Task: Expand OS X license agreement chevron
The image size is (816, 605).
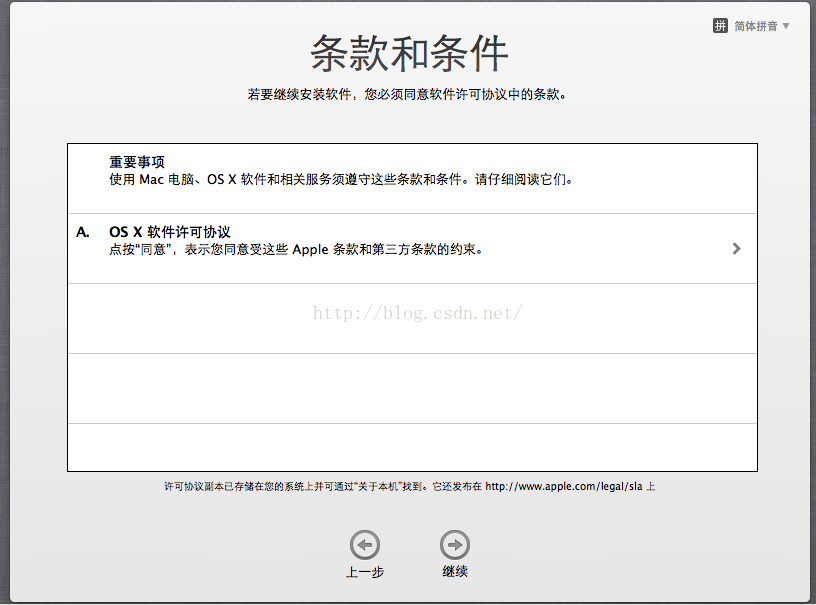Action: tap(736, 249)
